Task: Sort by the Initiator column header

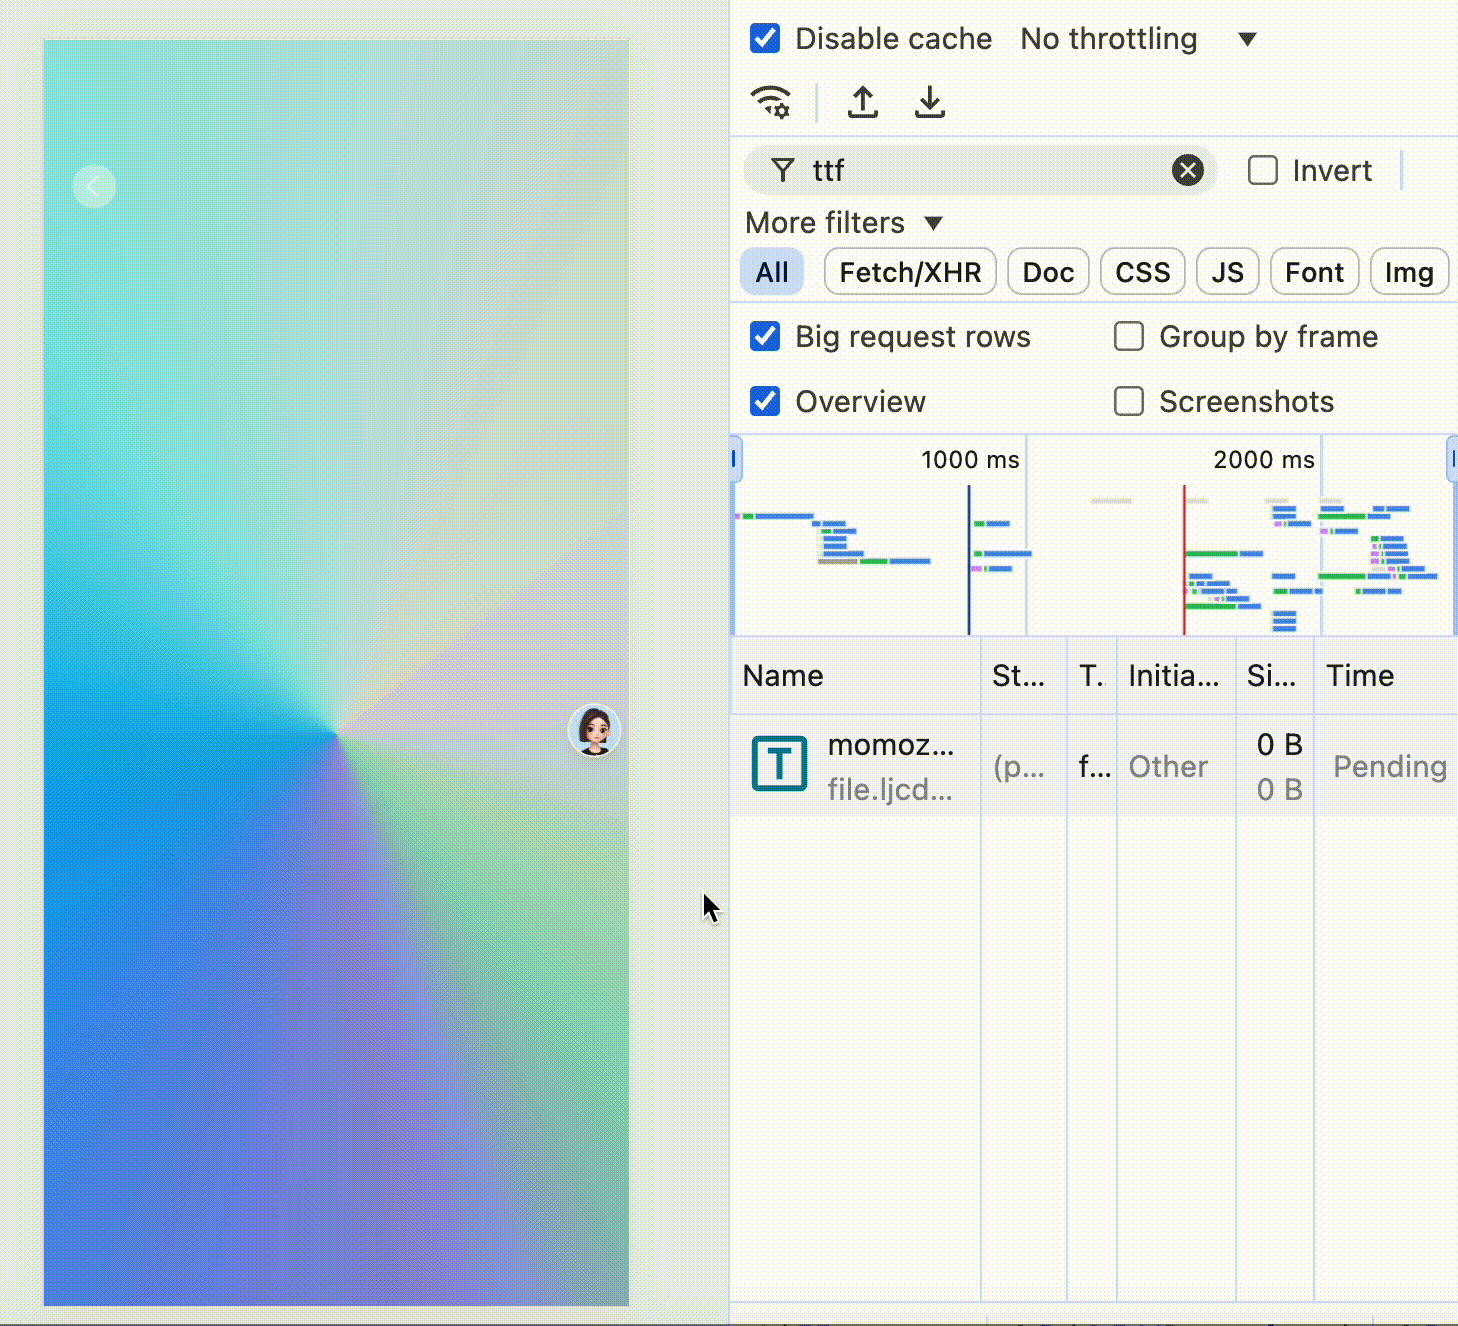Action: pos(1176,676)
